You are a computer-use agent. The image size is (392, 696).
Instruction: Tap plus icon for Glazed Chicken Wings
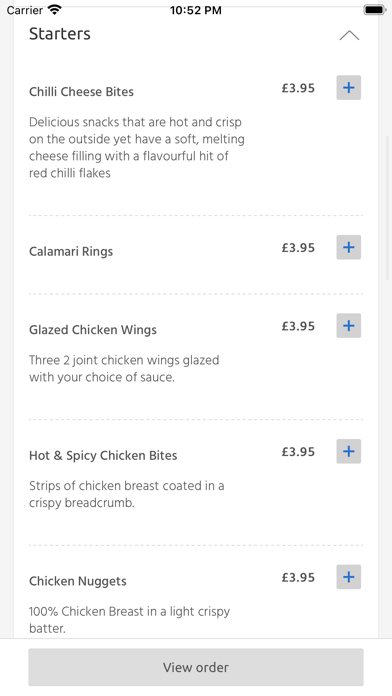click(x=348, y=326)
